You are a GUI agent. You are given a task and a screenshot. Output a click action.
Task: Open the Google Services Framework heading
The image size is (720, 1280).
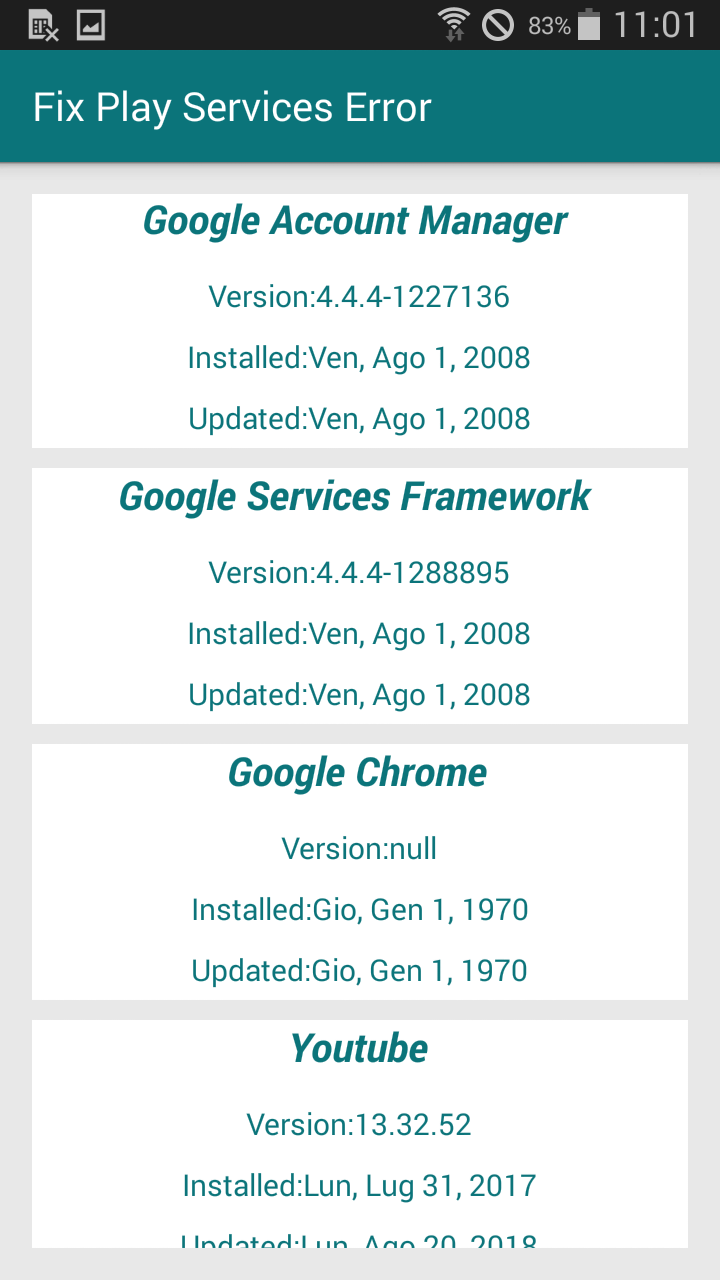tap(355, 497)
